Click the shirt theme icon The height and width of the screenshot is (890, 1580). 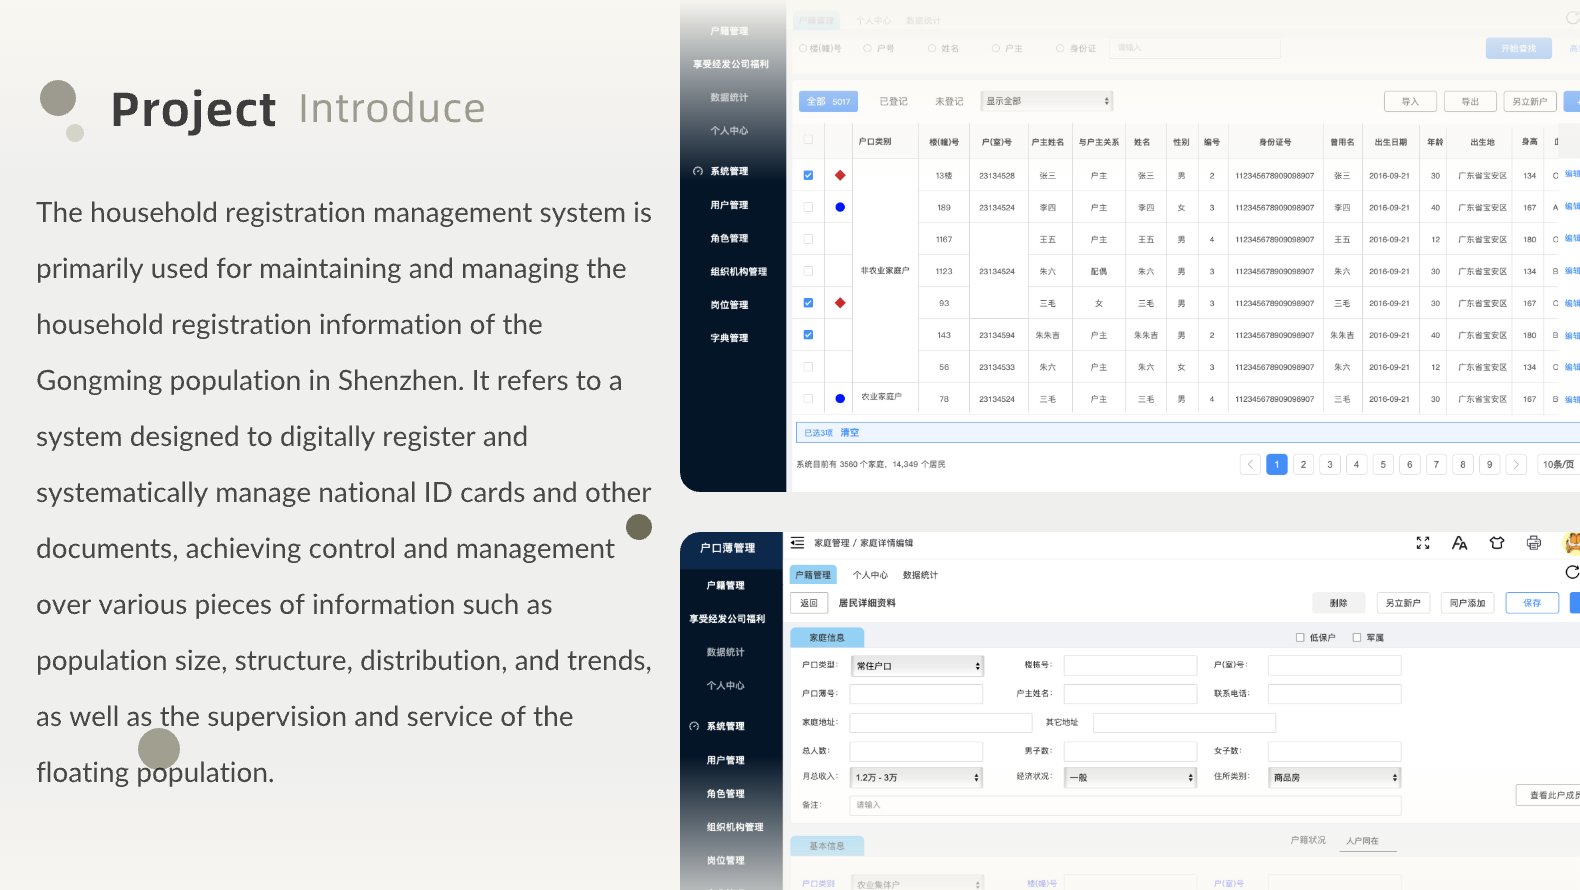(1497, 543)
